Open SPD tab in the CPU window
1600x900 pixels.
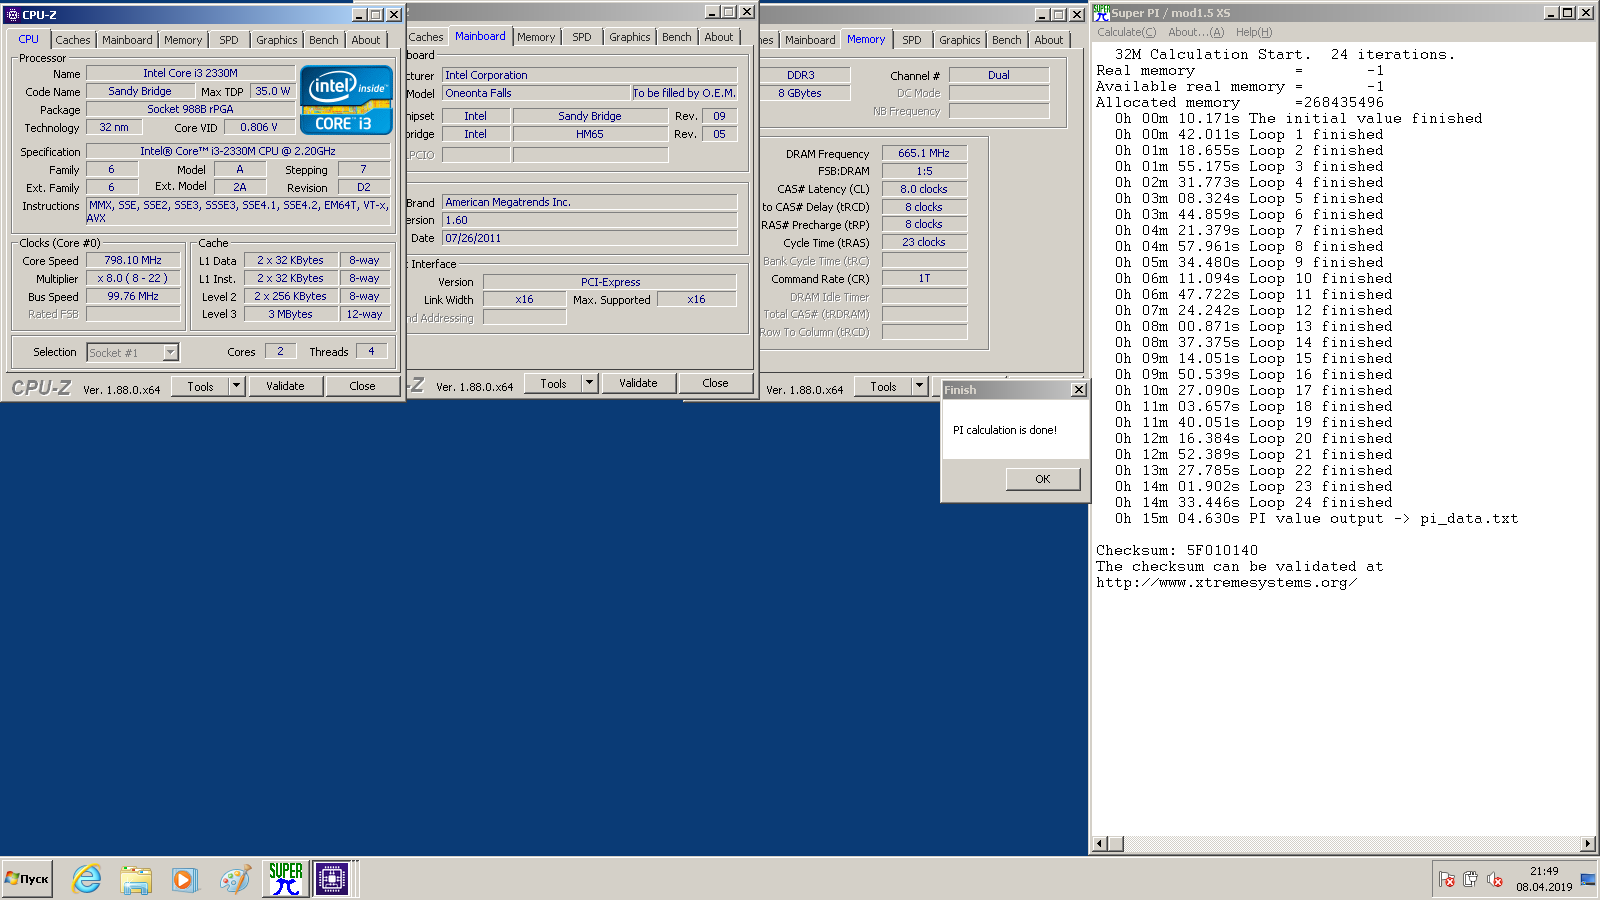(229, 40)
